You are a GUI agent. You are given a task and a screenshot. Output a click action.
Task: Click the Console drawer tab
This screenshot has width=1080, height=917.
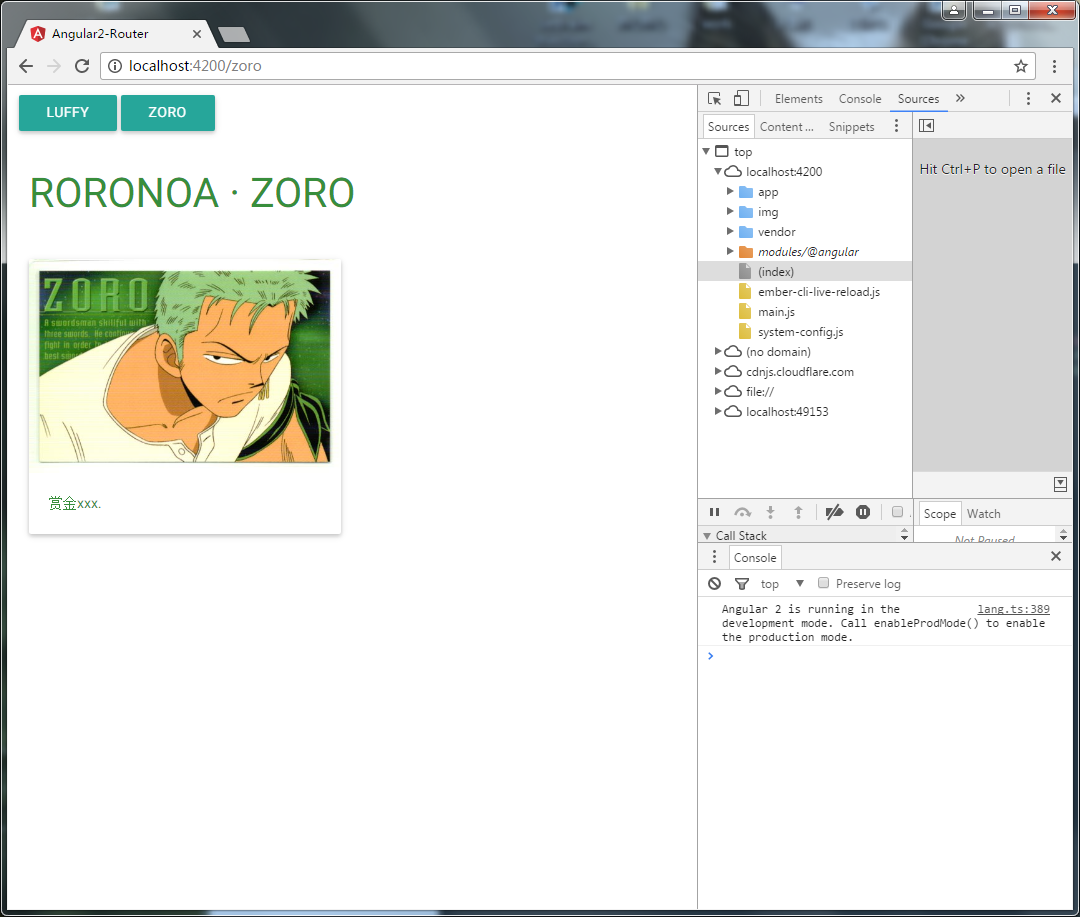tap(755, 557)
